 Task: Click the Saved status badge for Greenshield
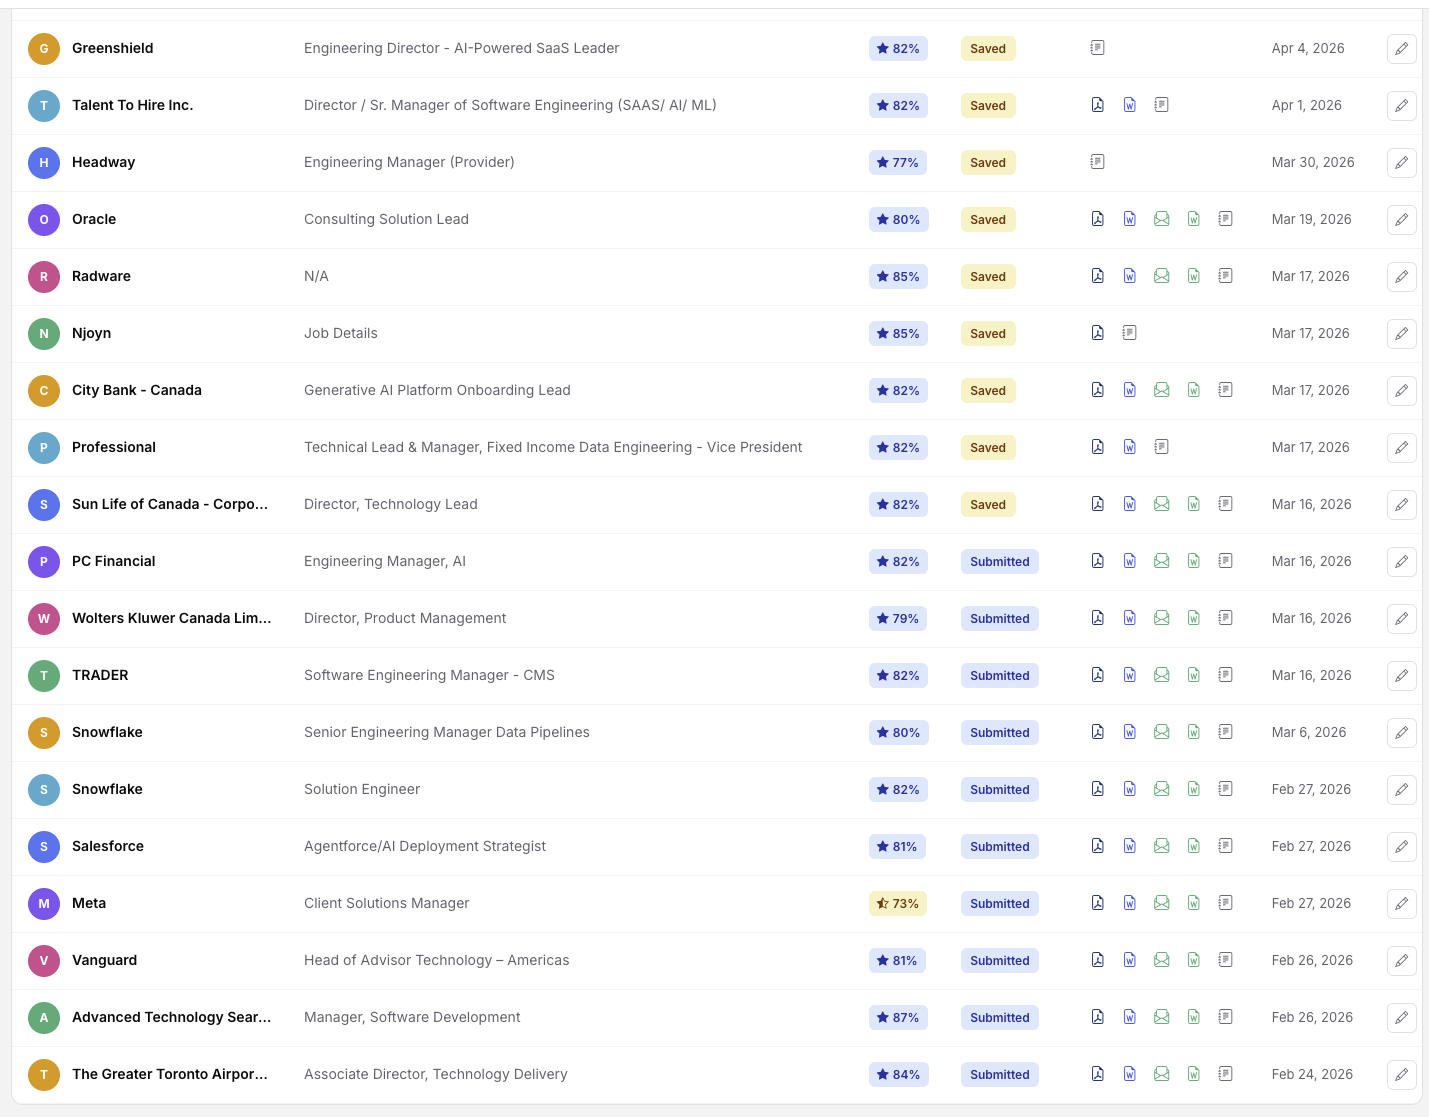(988, 48)
